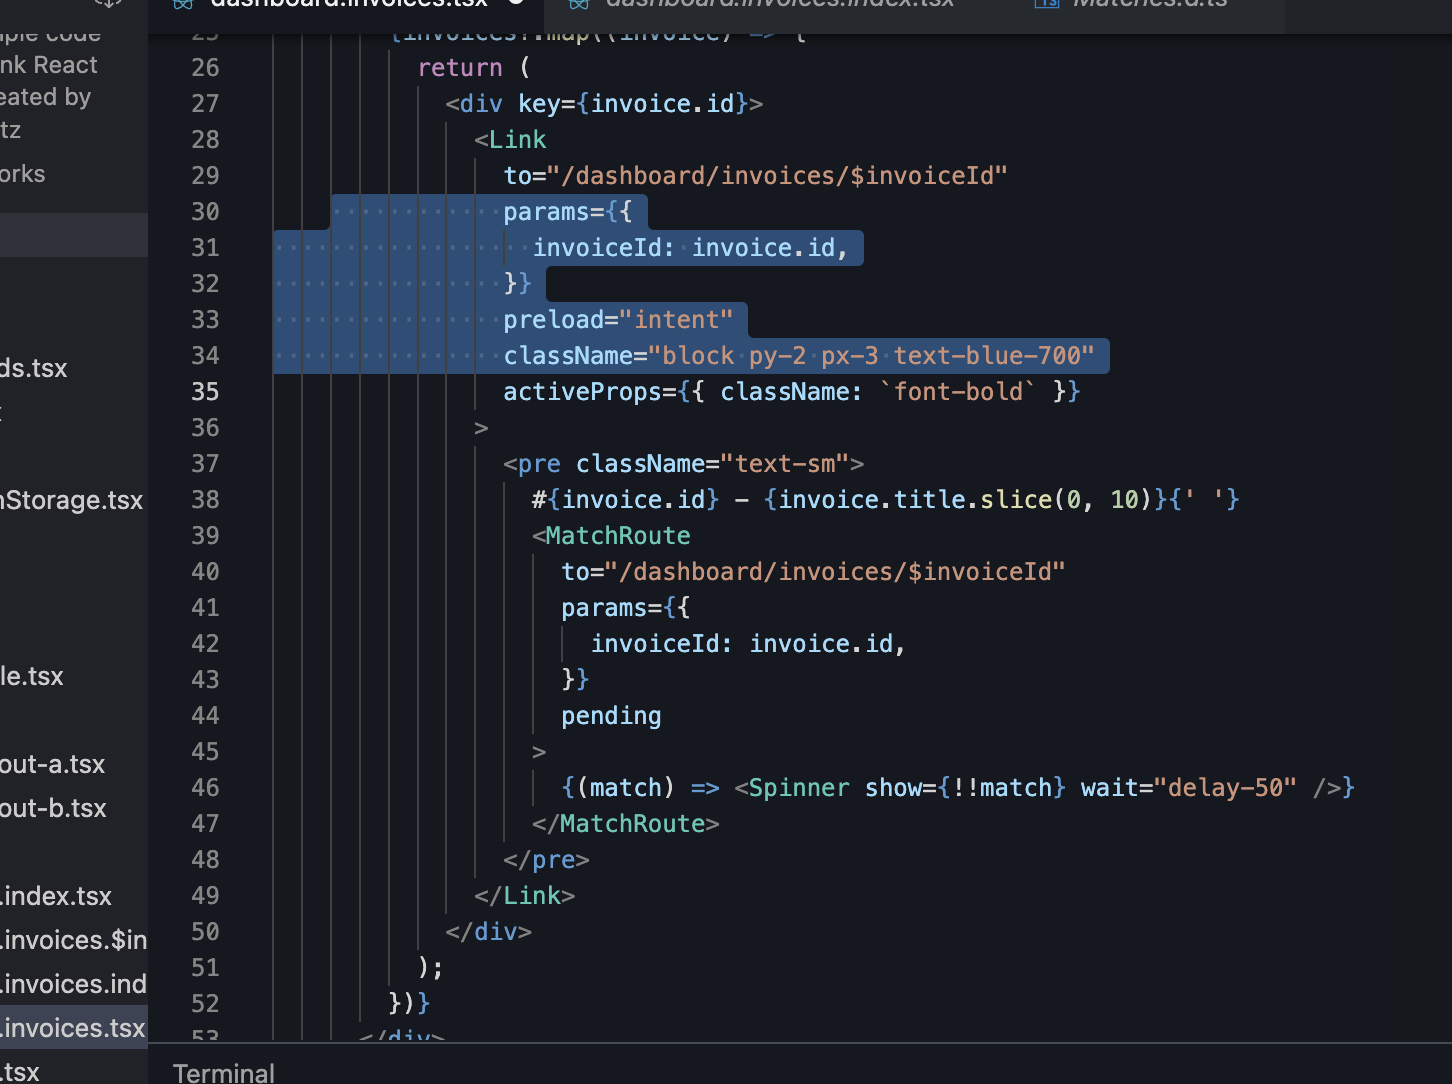Open the Matches.d.ts editor tab

1150,3
